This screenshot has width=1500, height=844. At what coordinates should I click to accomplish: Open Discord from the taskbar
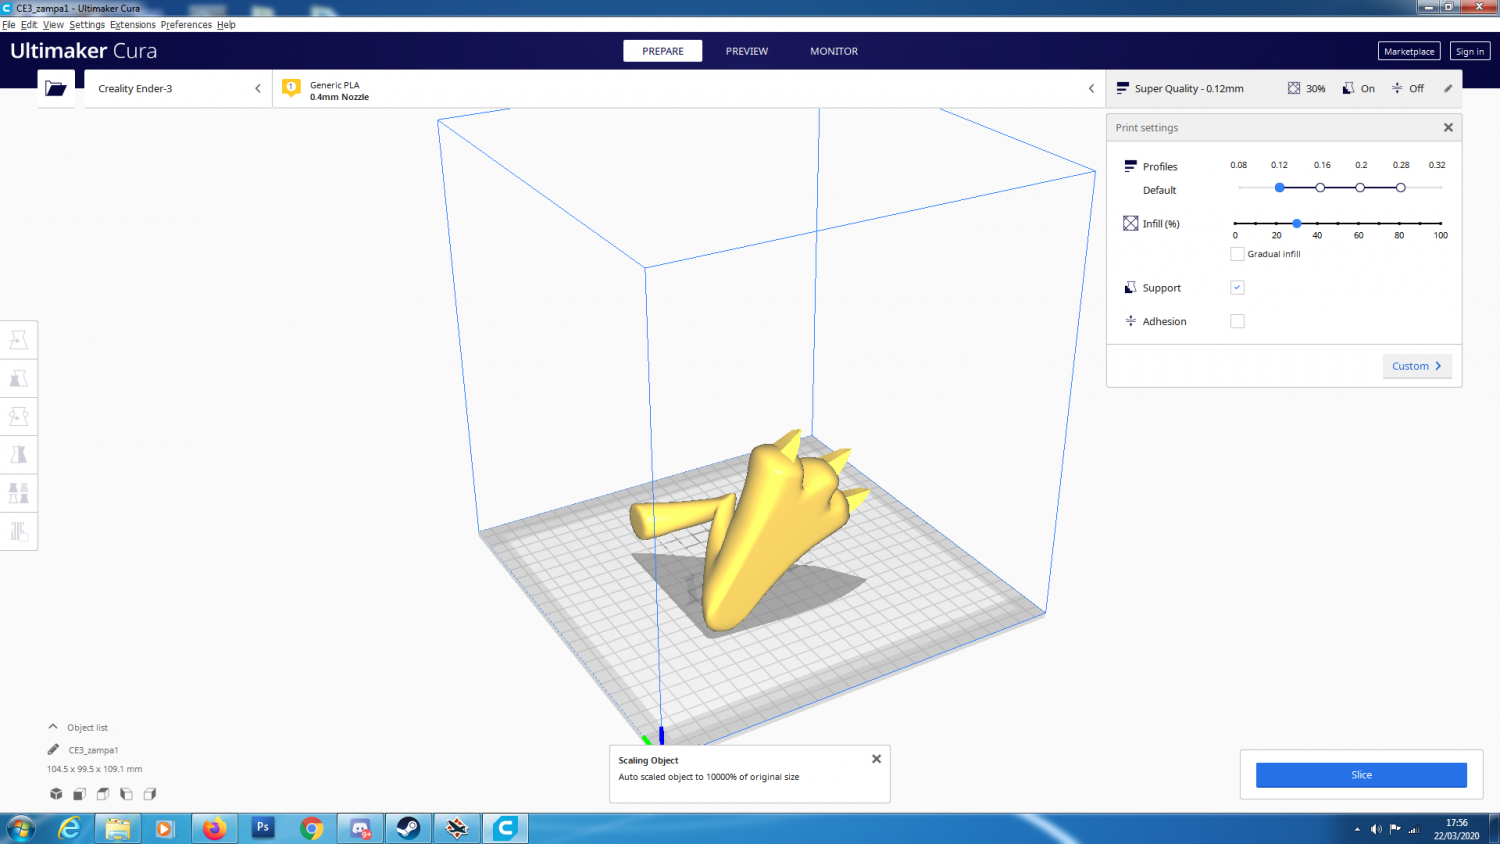360,828
